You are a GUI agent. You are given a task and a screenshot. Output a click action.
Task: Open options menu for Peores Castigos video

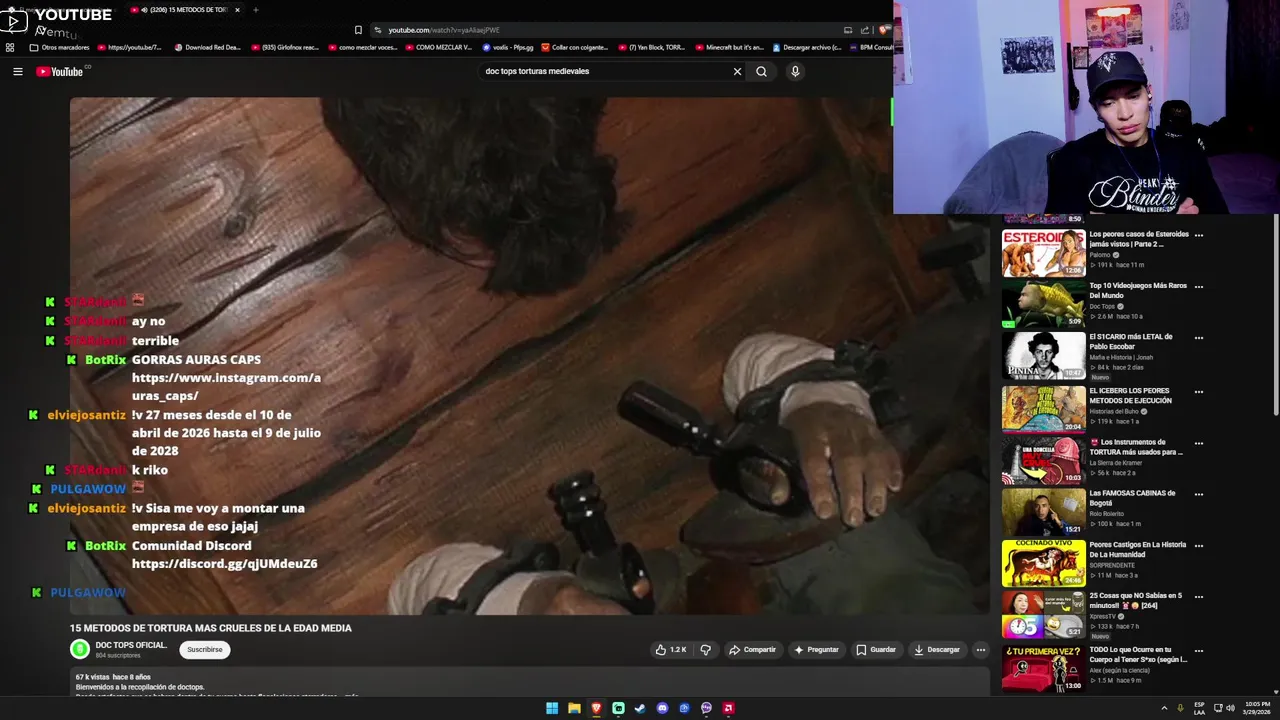1198,546
